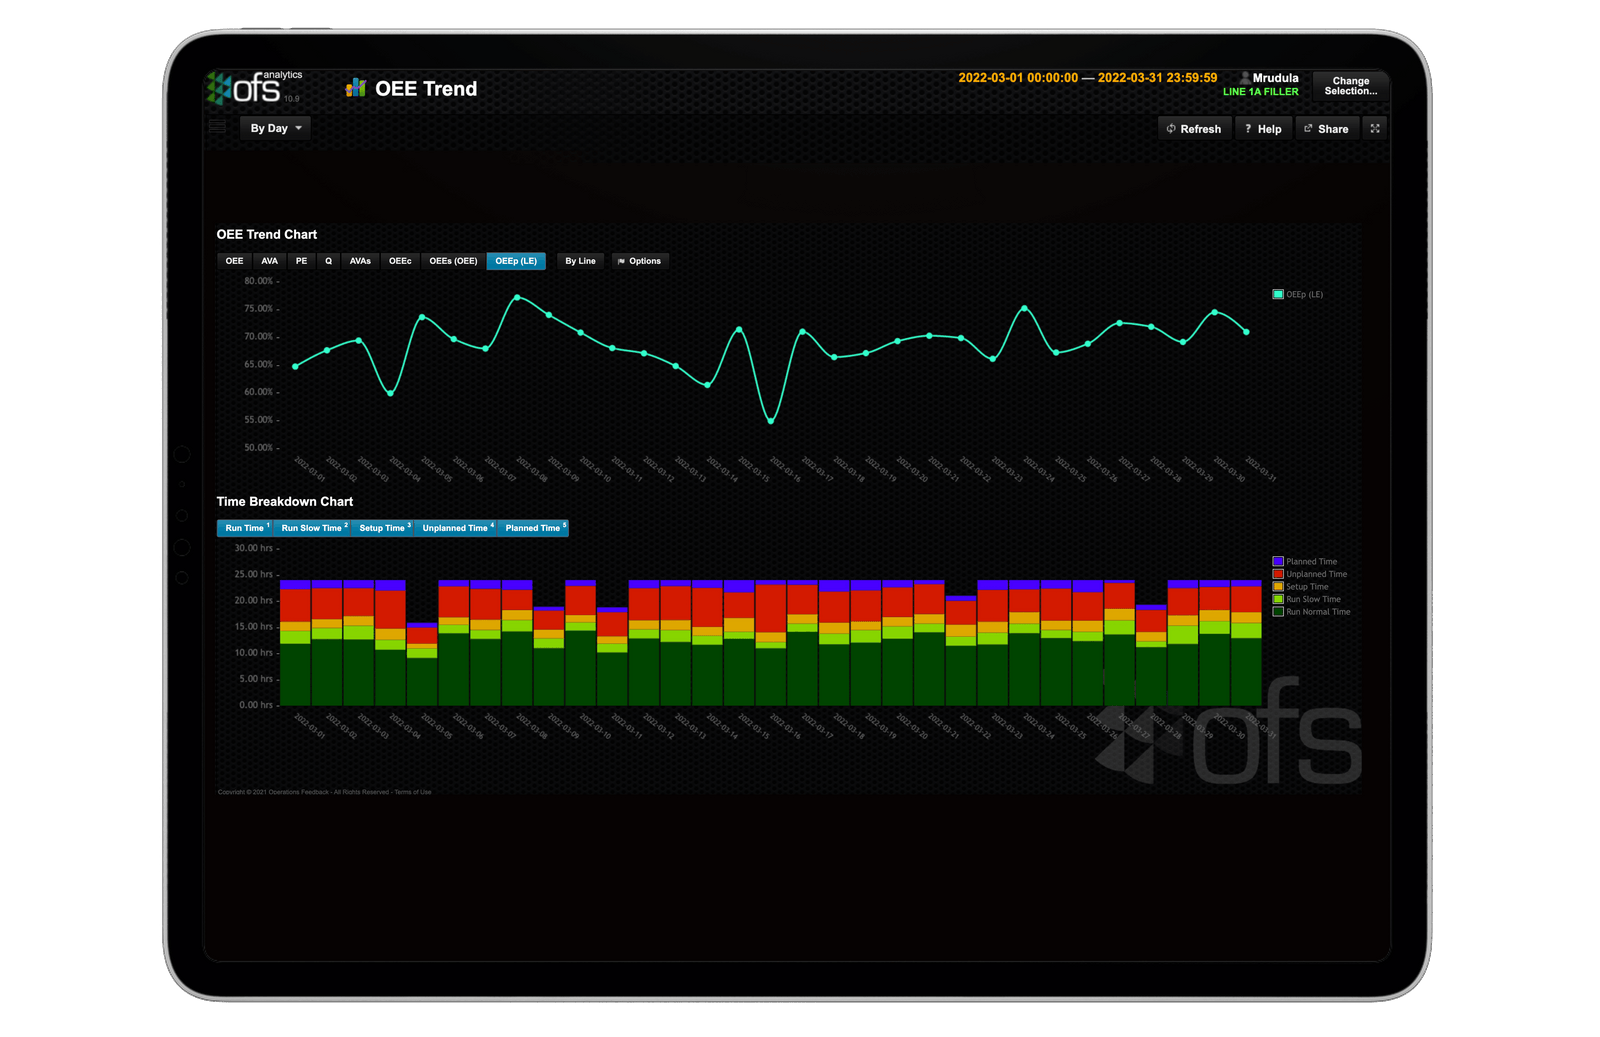This screenshot has height=1037, width=1600.
Task: Click the Change Selection button
Action: [x=1350, y=87]
